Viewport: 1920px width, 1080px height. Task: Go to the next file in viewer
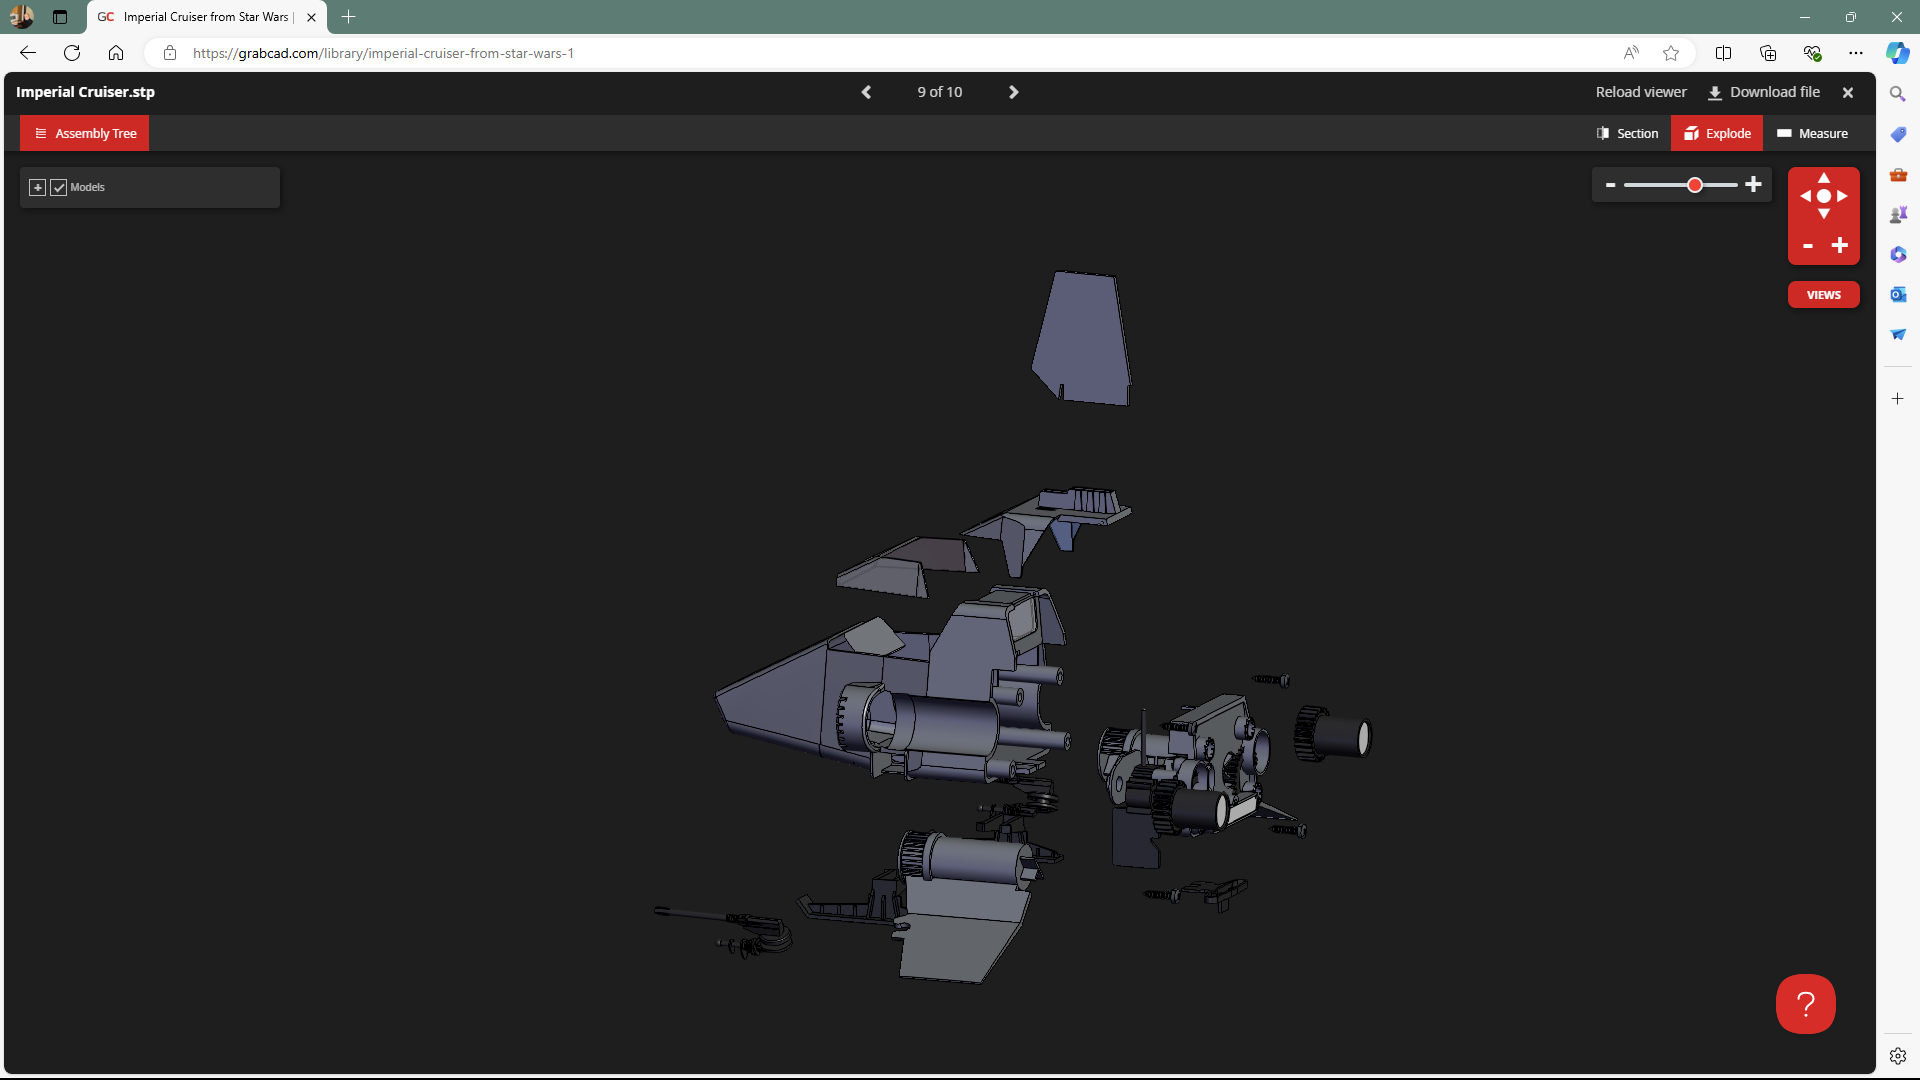1013,92
